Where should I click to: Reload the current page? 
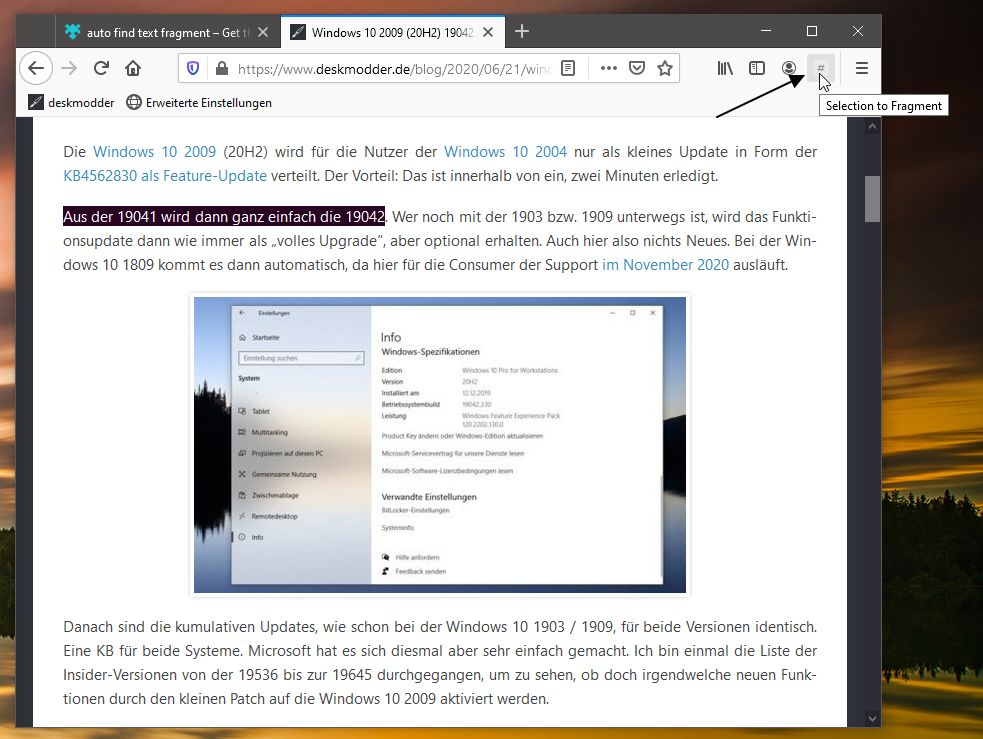click(x=101, y=68)
